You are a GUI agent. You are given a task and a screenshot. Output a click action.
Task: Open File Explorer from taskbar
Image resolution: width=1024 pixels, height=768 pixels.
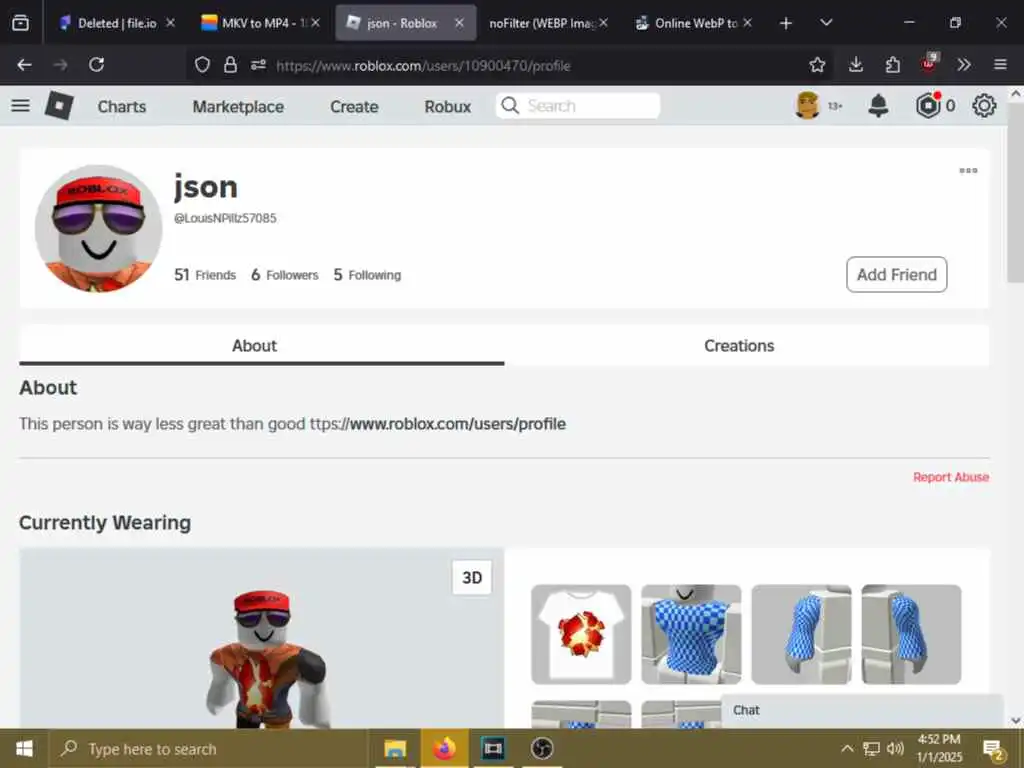[x=395, y=748]
